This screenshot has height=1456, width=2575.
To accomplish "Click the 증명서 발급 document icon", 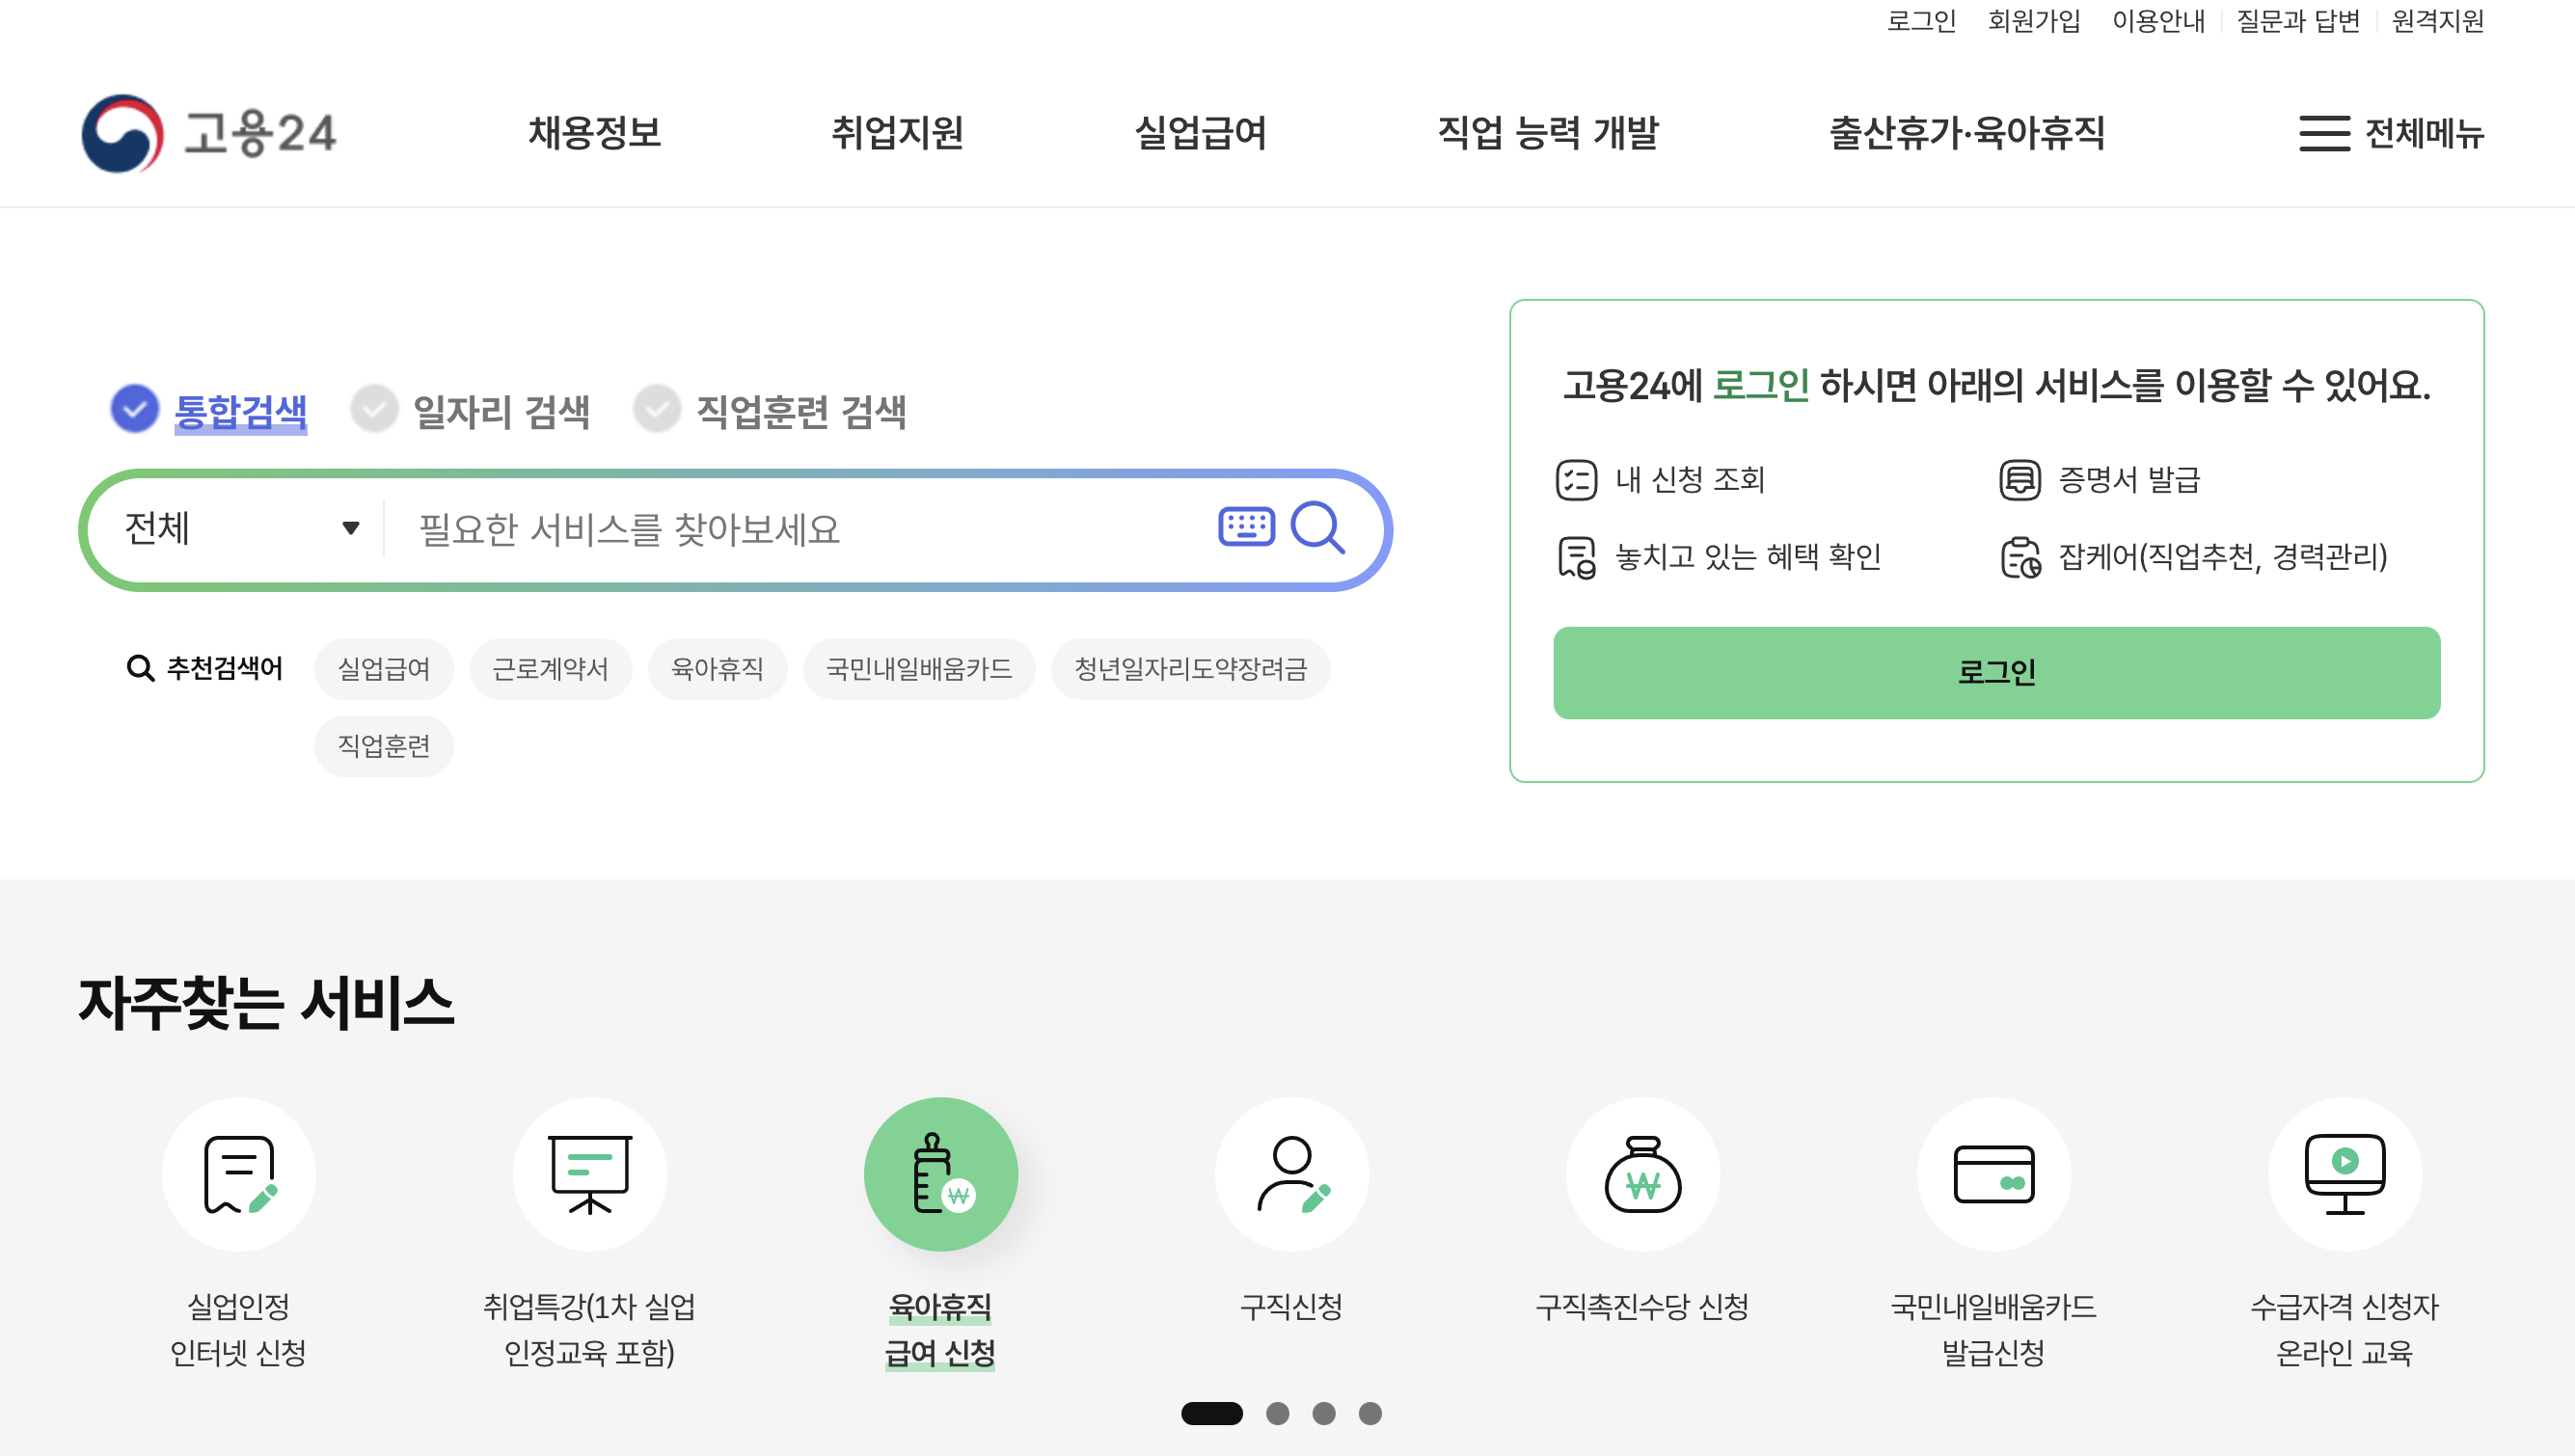I will pos(2019,480).
